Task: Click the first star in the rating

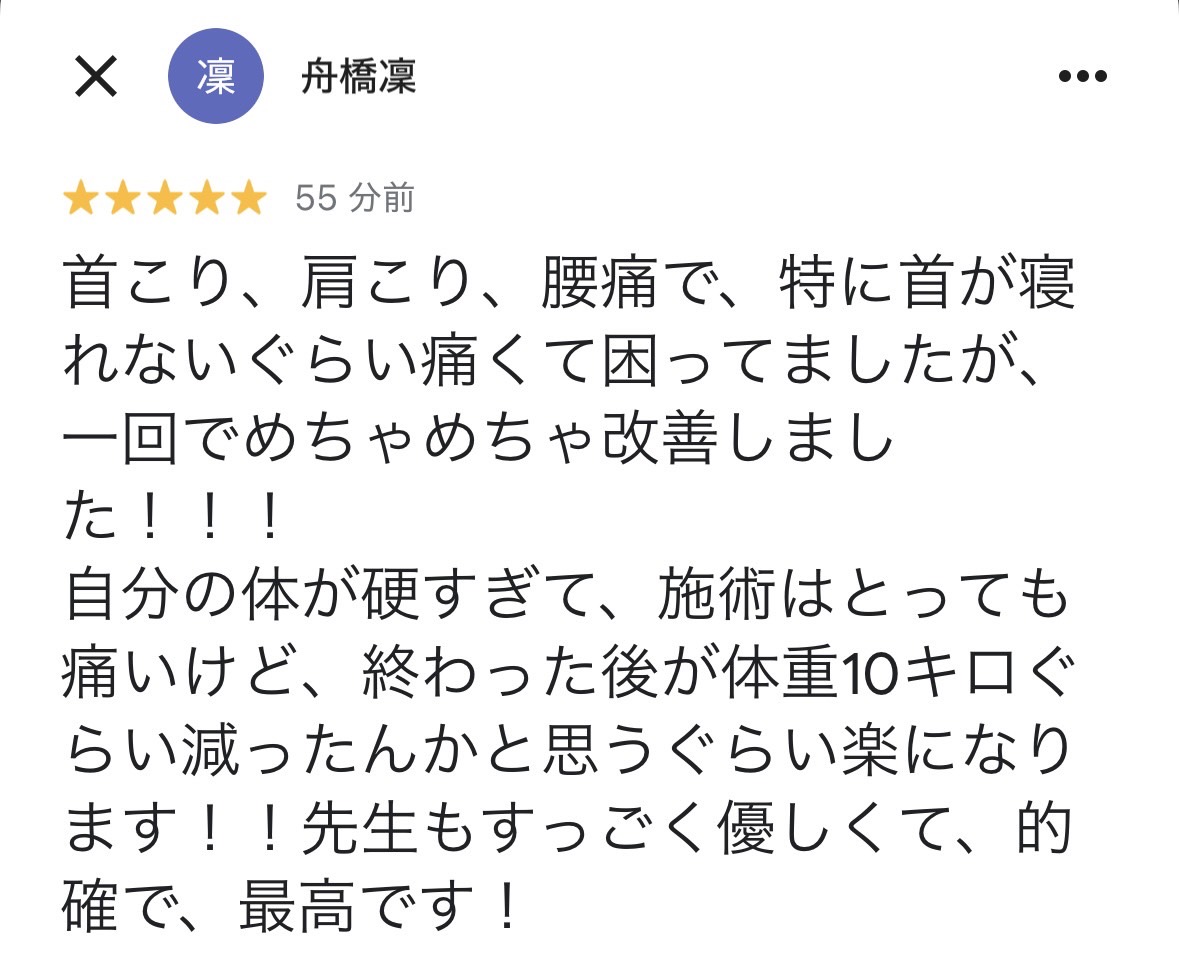Action: (x=79, y=200)
